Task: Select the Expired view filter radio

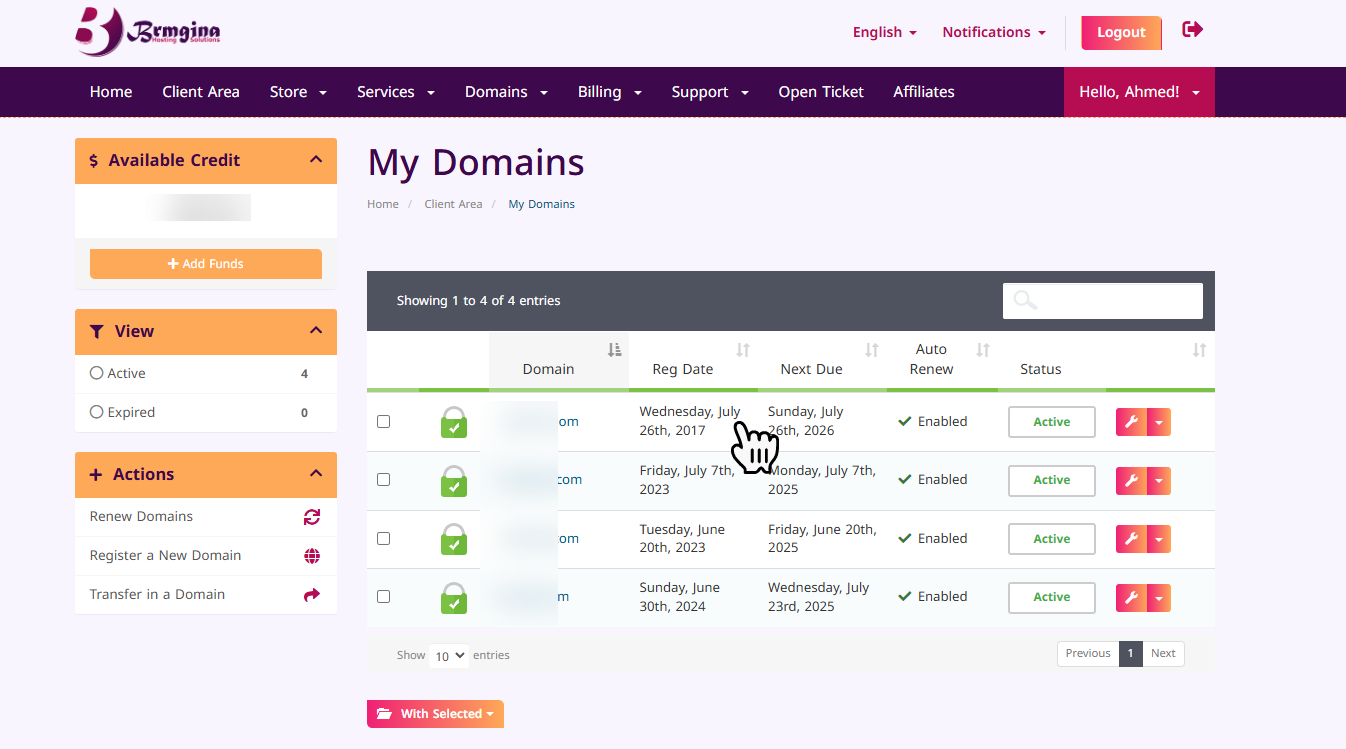Action: (97, 412)
